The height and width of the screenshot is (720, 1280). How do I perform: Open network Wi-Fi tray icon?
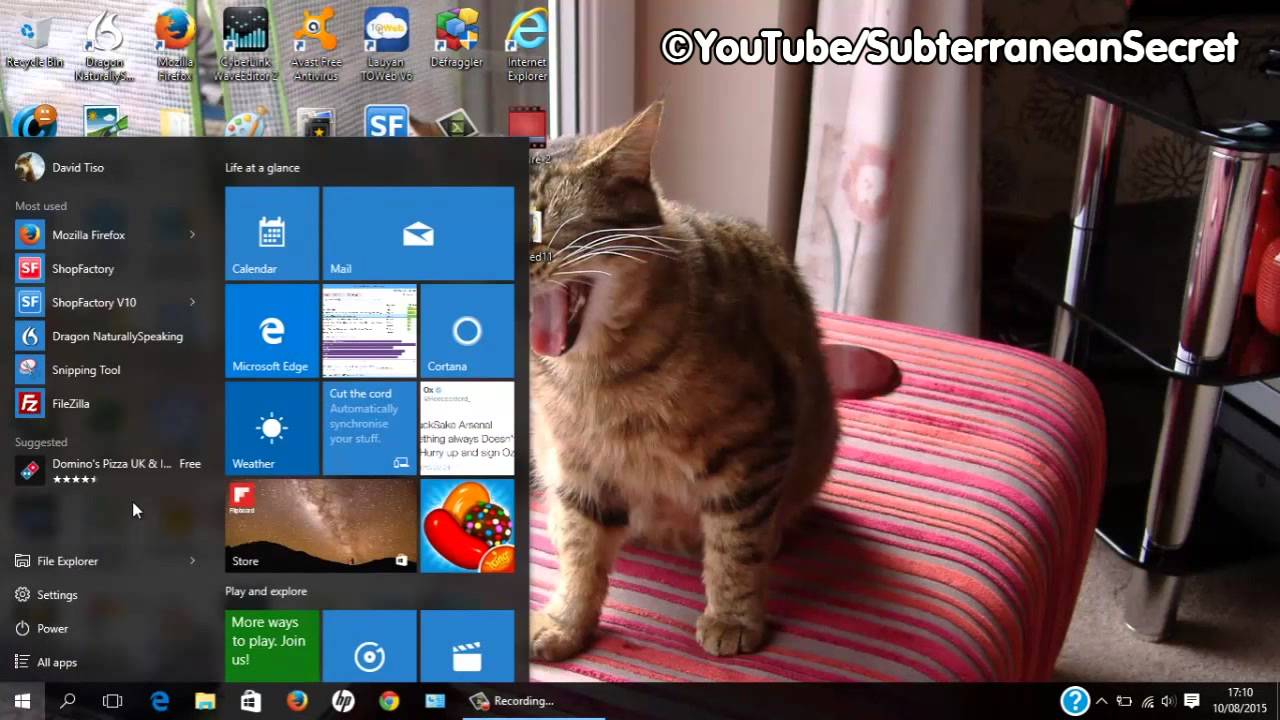click(1147, 701)
